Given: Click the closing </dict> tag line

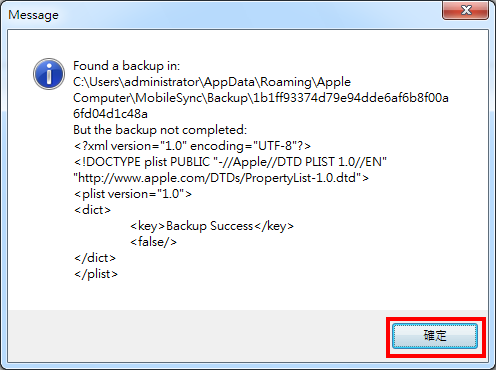Looking at the screenshot, I should point(95,258).
